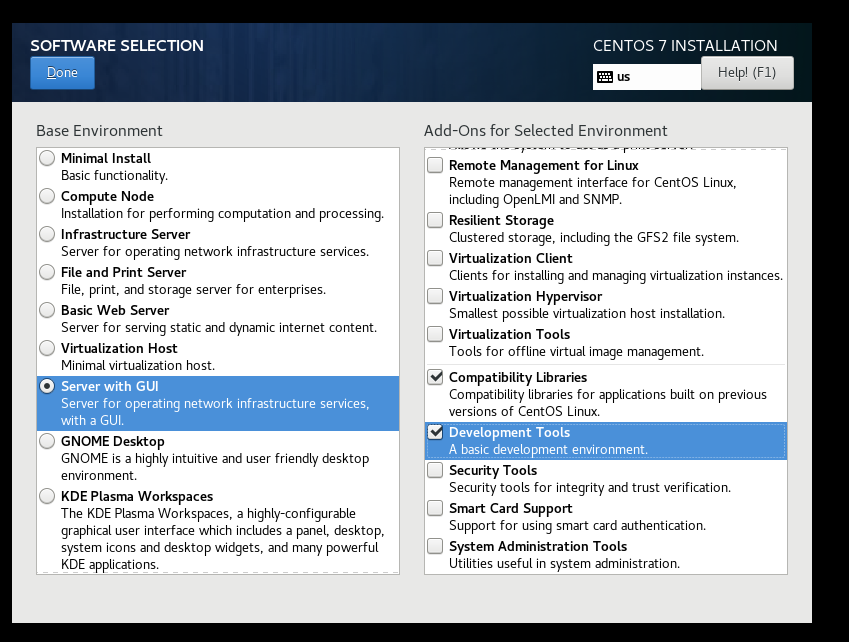Image resolution: width=849 pixels, height=642 pixels.
Task: Click 'File, print, and storage server for enterprises.'
Action: [x=193, y=290]
